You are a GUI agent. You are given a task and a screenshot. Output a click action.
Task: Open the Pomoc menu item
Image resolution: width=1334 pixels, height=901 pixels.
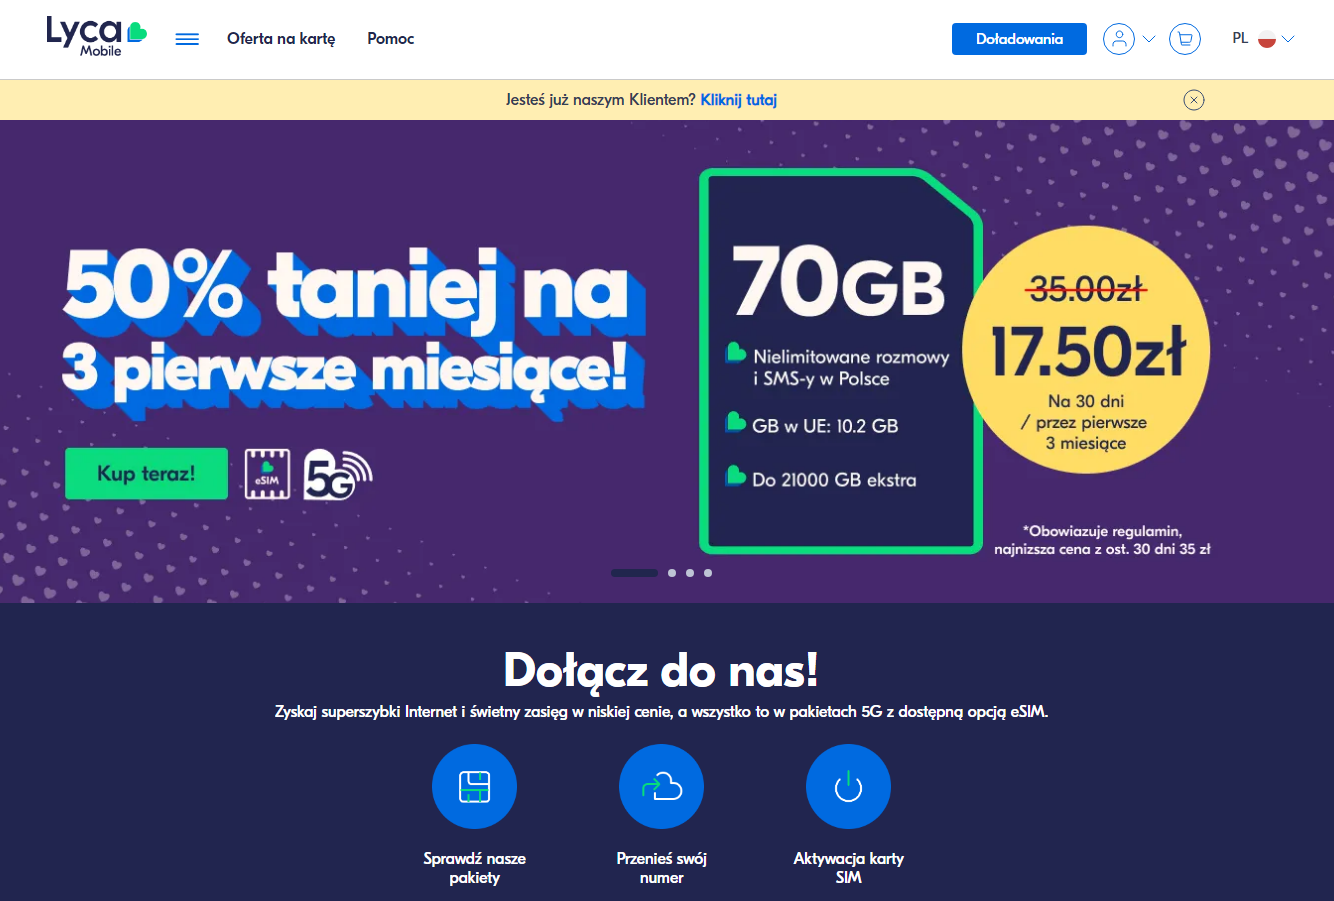point(390,39)
